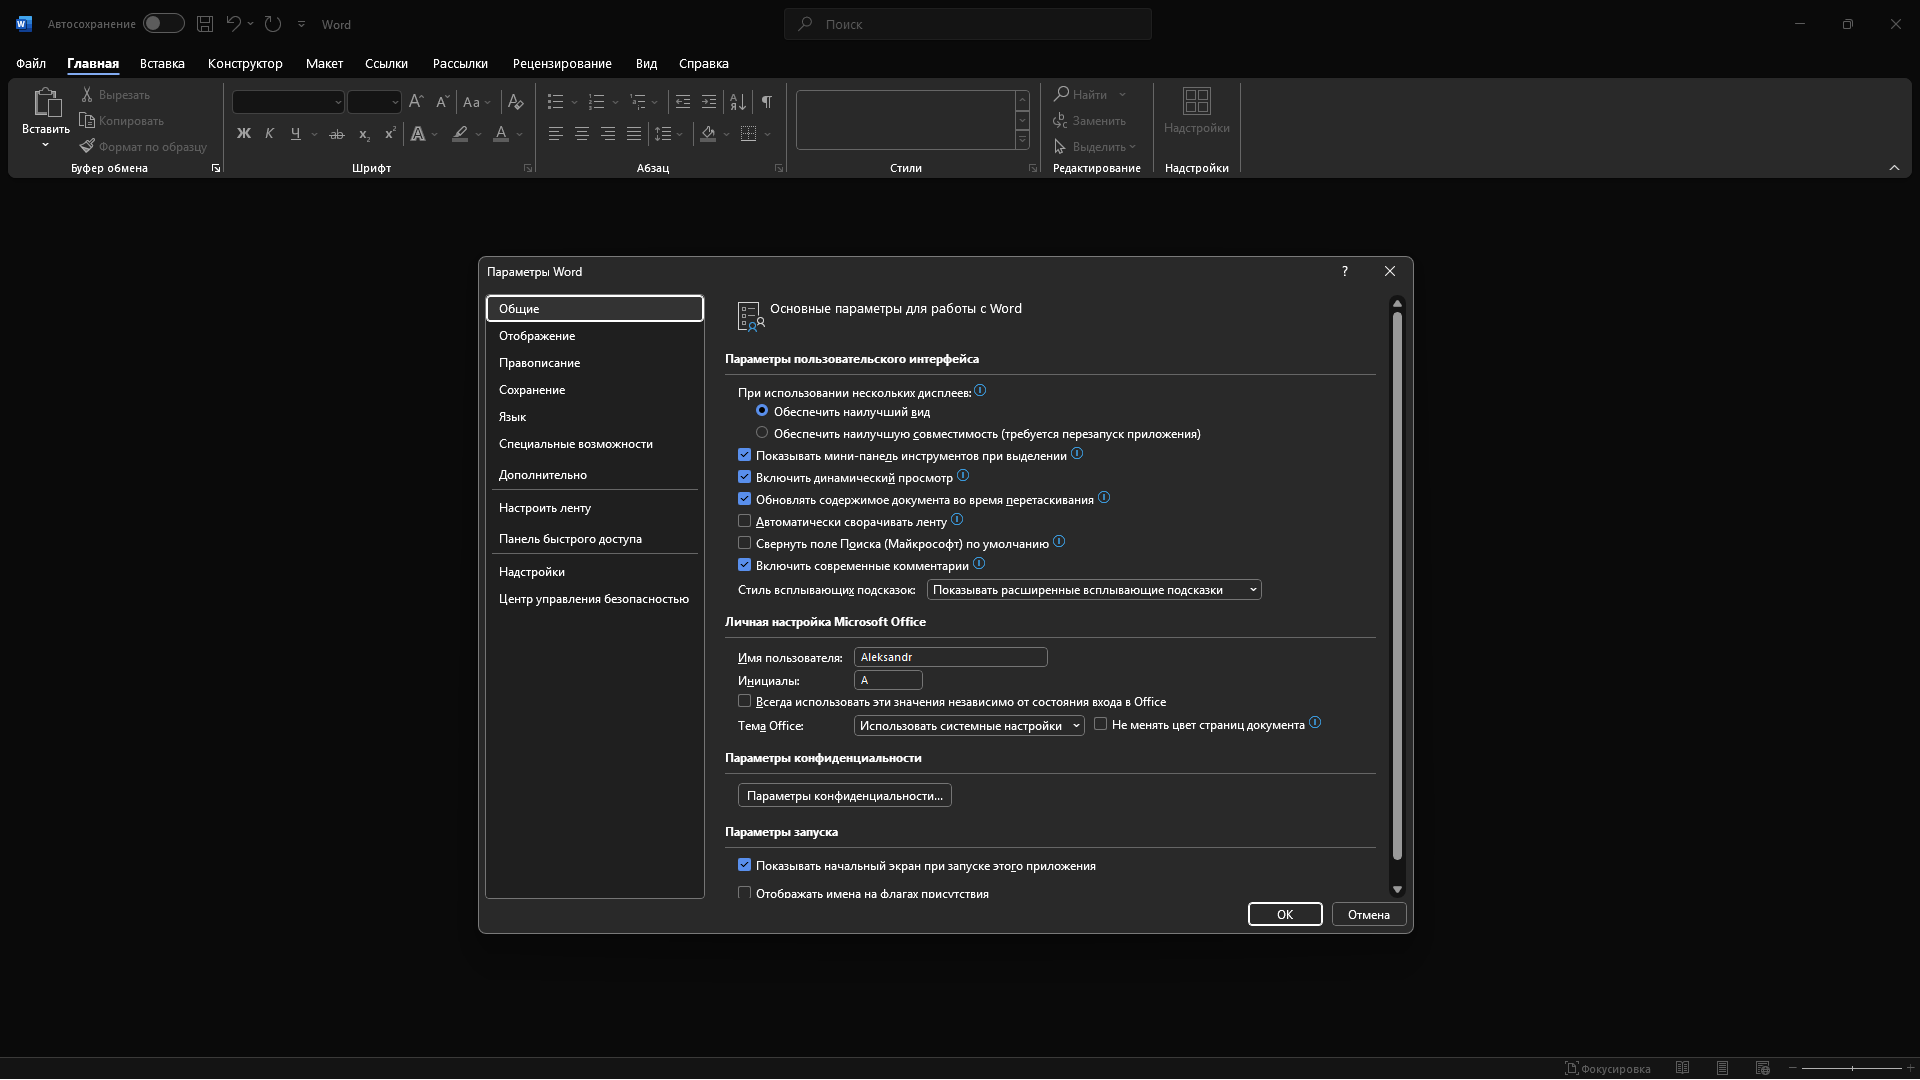1920x1080 pixels.
Task: Click the dialog help question mark
Action: [1345, 271]
